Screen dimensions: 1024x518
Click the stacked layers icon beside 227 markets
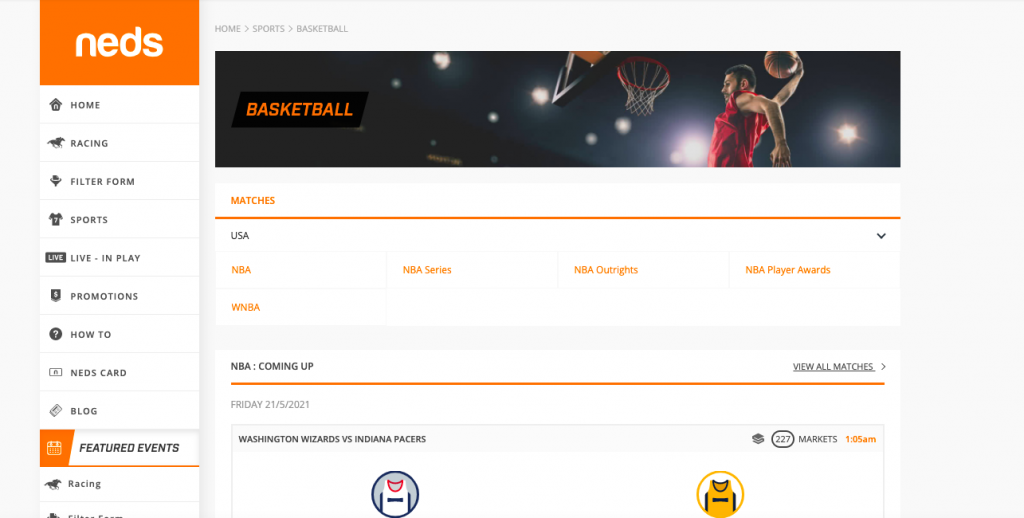(758, 439)
